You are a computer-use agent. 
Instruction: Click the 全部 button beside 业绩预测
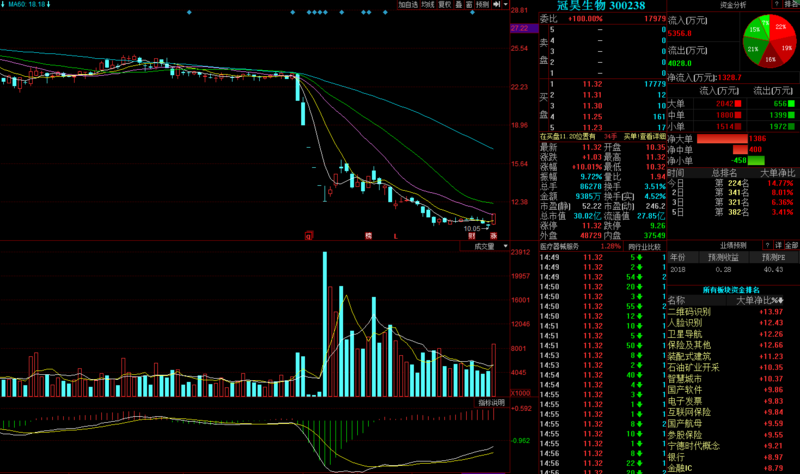coord(790,245)
